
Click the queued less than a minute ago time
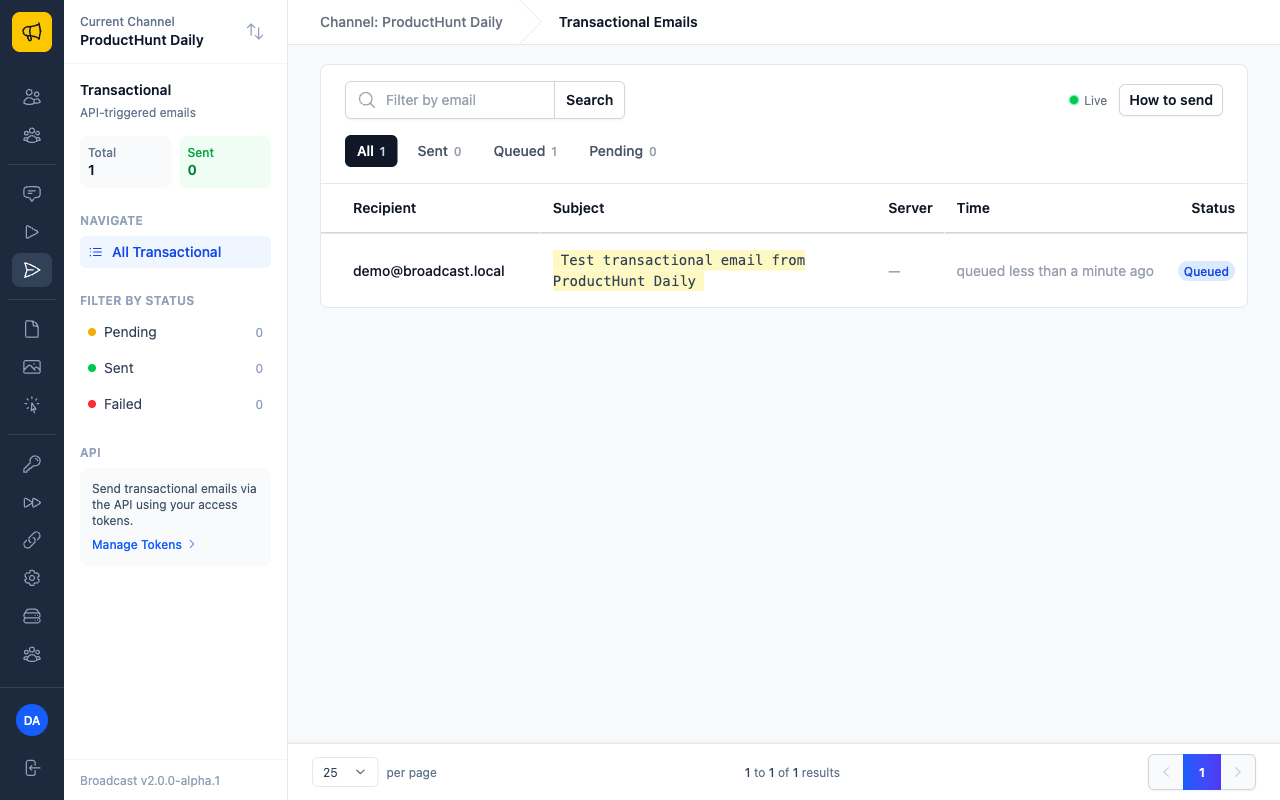(x=1055, y=271)
